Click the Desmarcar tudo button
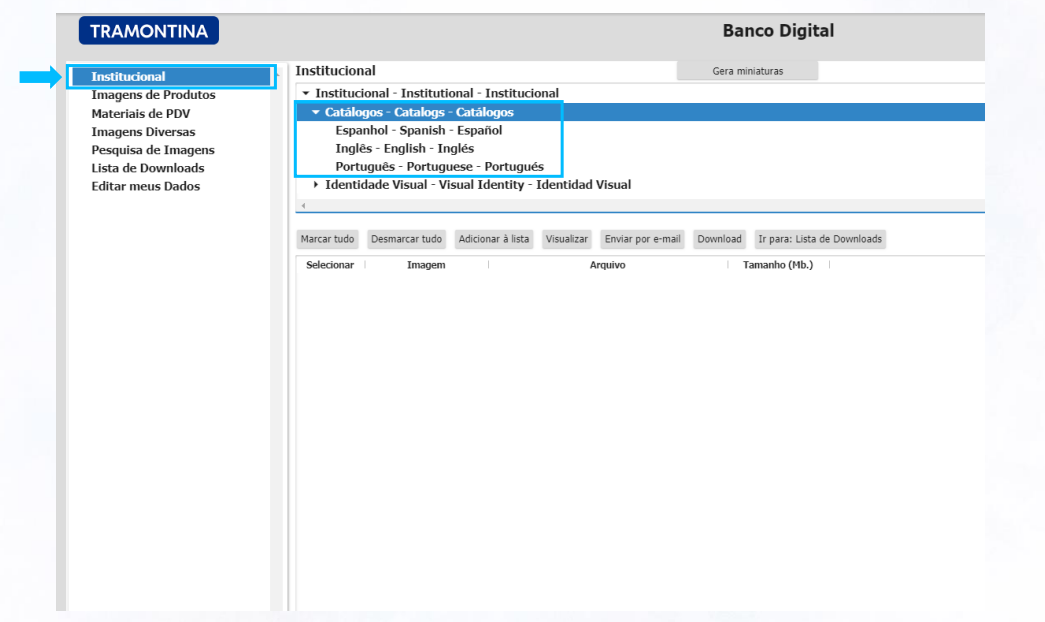1045x622 pixels. coord(406,239)
